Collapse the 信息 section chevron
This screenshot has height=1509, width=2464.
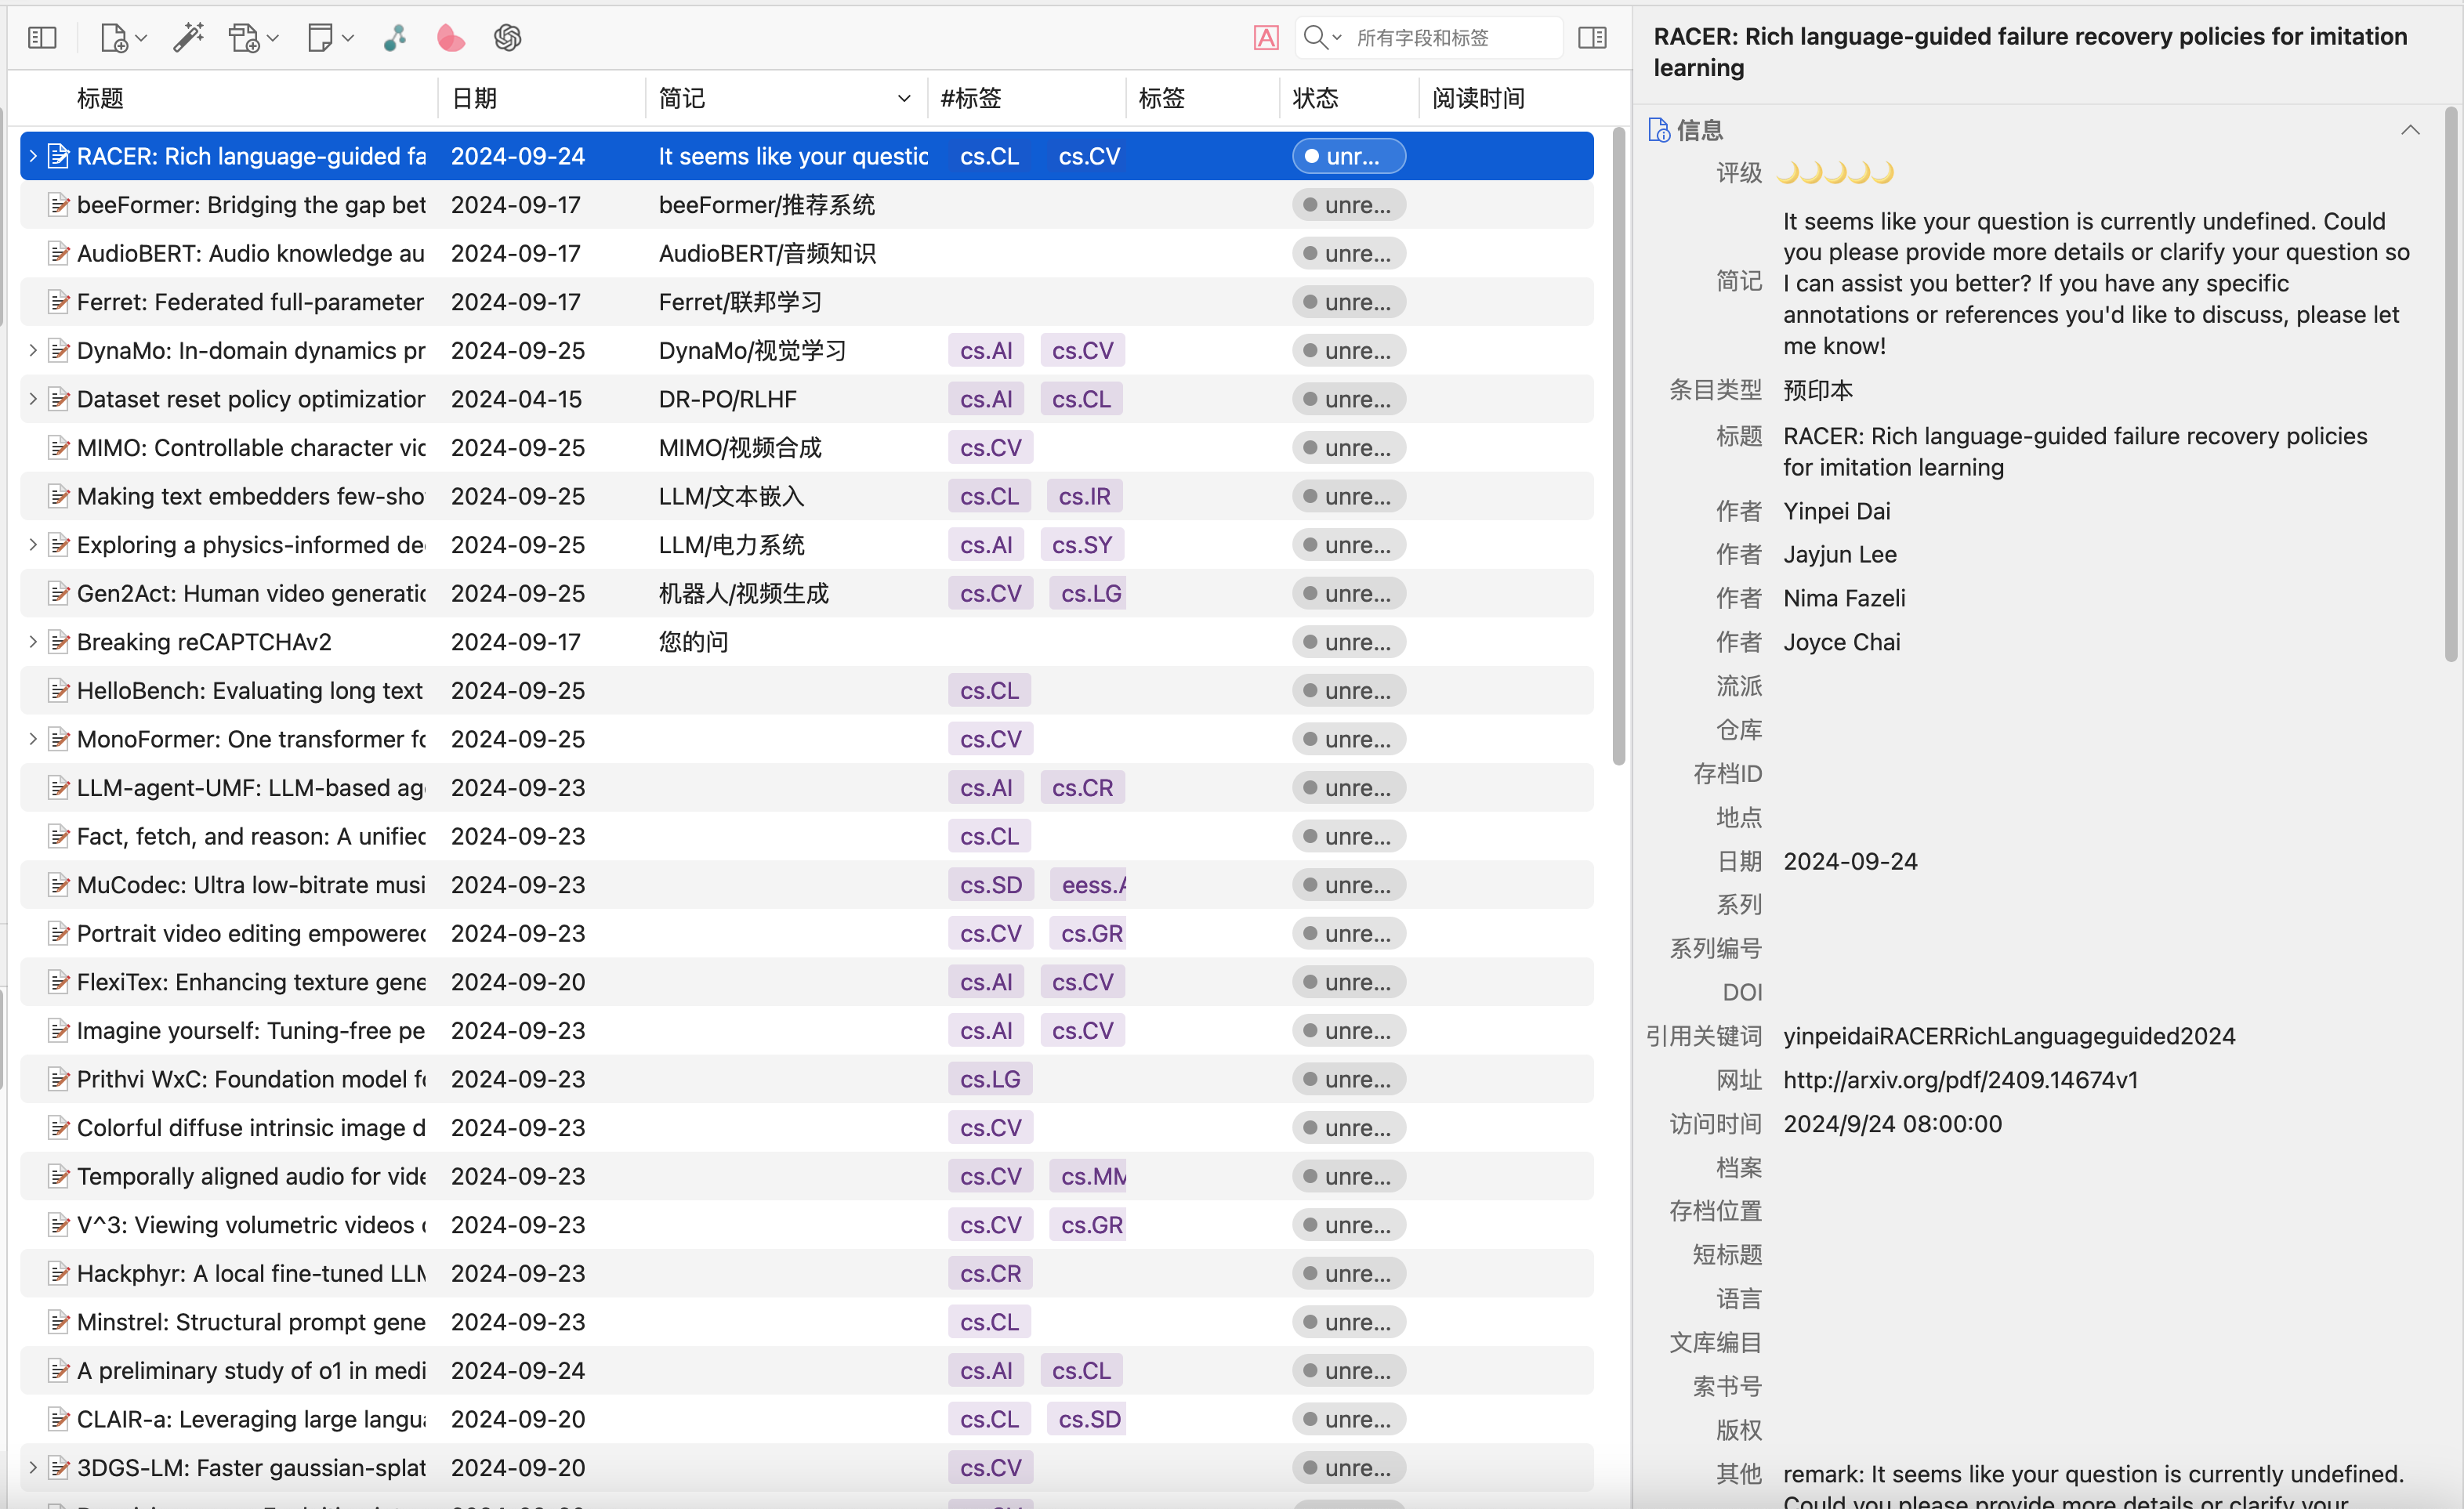click(2410, 130)
